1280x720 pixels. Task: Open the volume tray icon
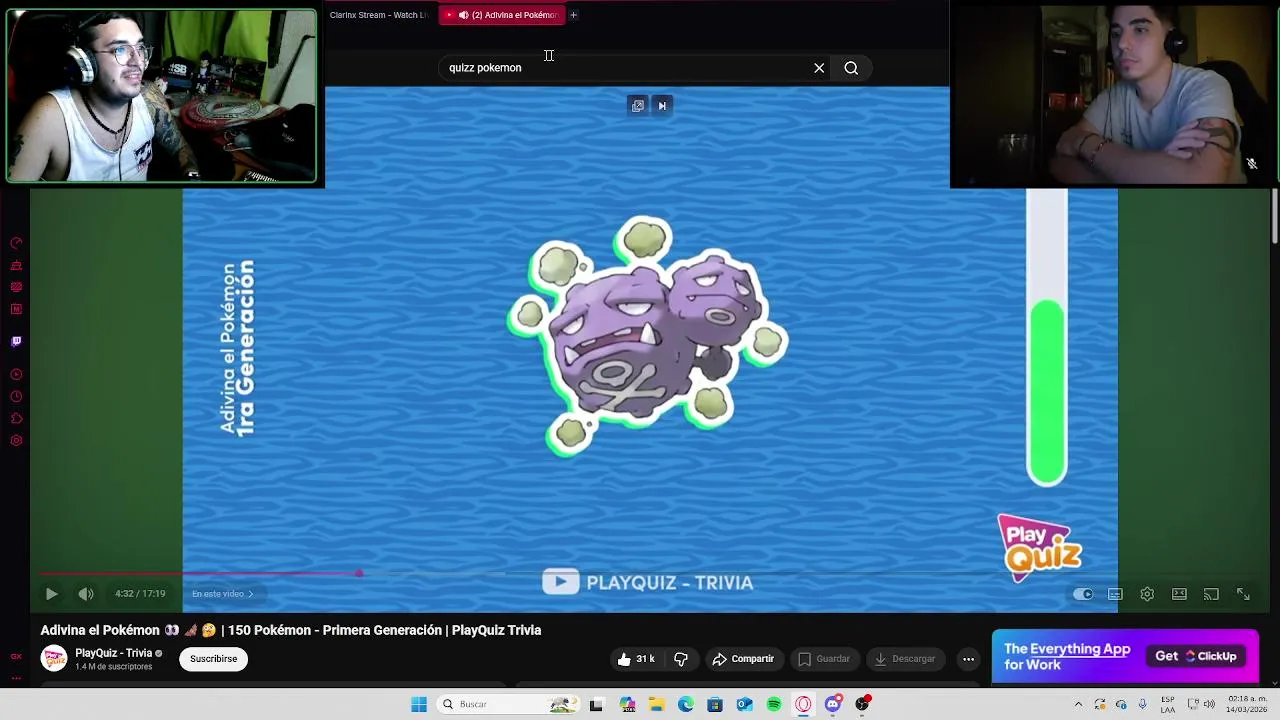(x=1211, y=704)
